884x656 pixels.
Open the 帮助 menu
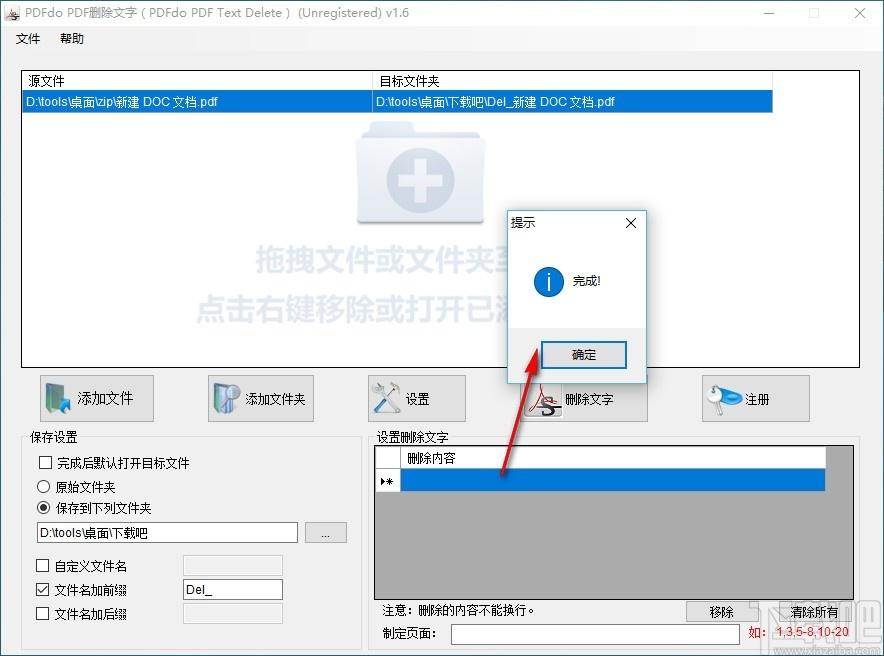coord(72,38)
